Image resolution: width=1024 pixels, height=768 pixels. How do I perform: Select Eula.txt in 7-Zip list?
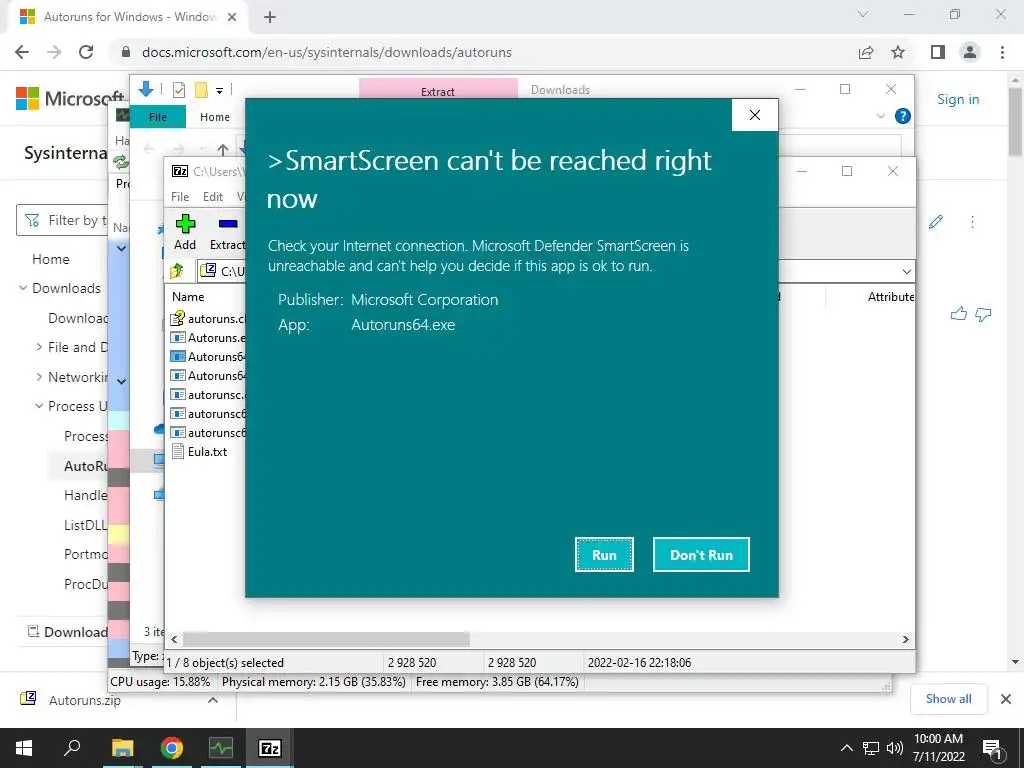tap(199, 451)
